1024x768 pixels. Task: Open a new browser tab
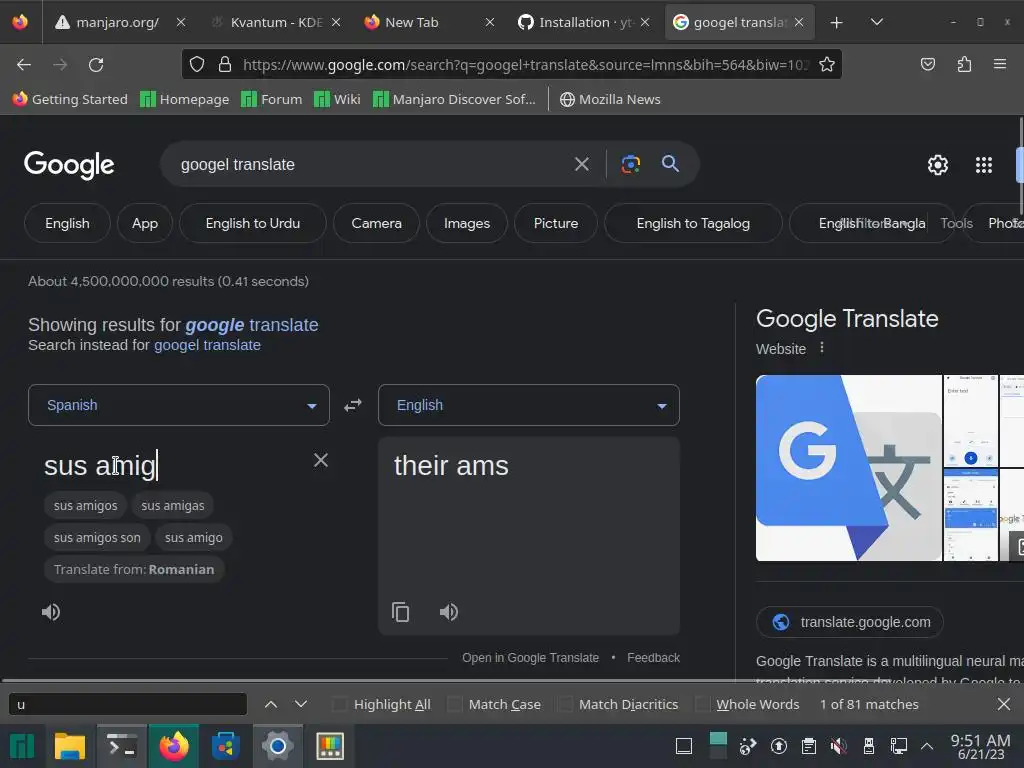pyautogui.click(x=836, y=23)
